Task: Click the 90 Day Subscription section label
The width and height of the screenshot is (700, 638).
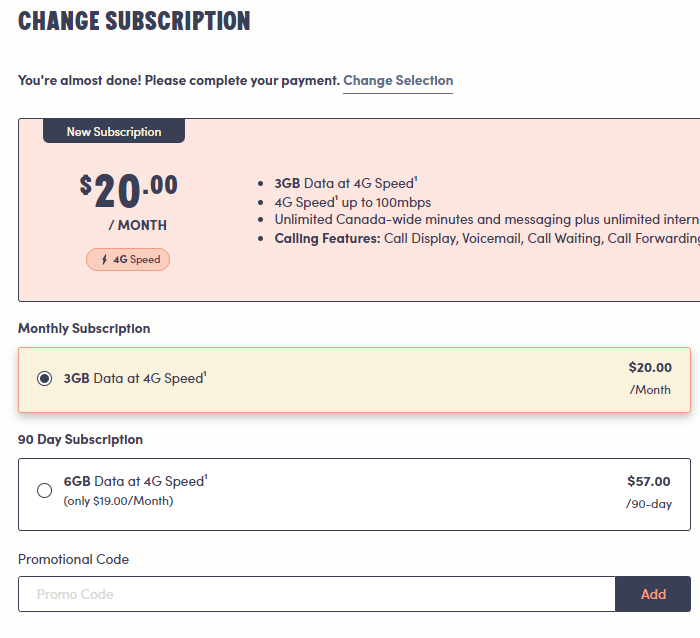Action: [x=80, y=440]
